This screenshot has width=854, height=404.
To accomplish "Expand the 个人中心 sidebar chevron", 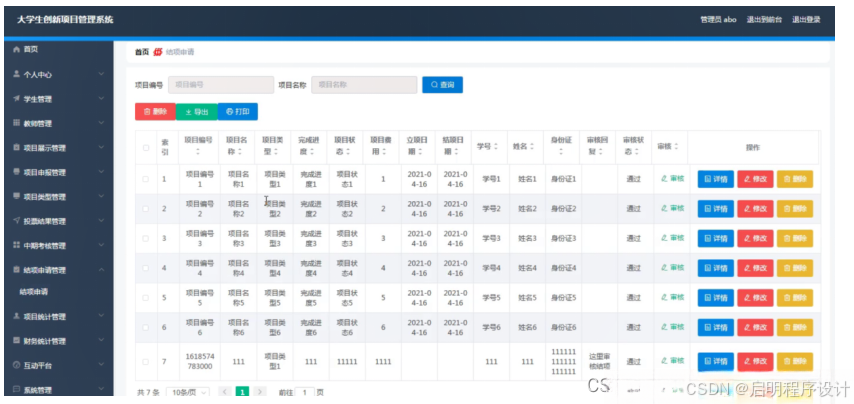I will click(101, 74).
